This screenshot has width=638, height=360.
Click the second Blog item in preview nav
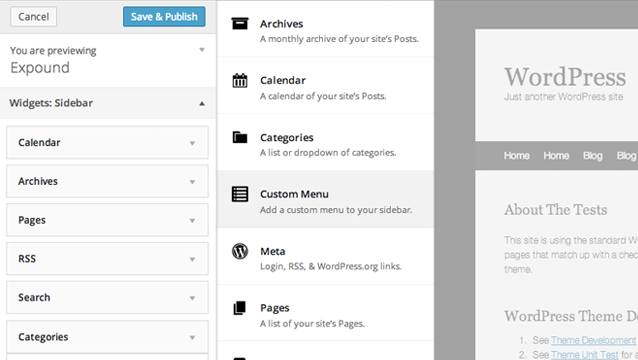tap(626, 156)
